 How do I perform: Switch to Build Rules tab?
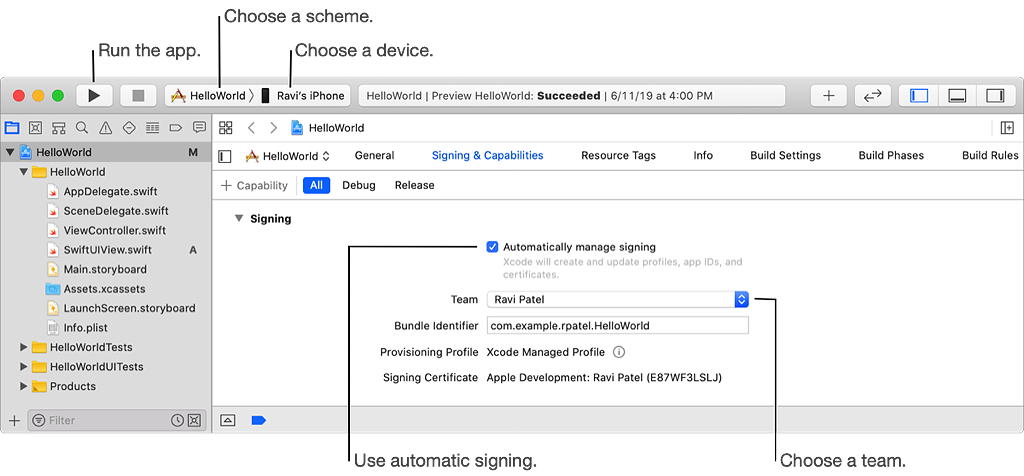tap(990, 155)
